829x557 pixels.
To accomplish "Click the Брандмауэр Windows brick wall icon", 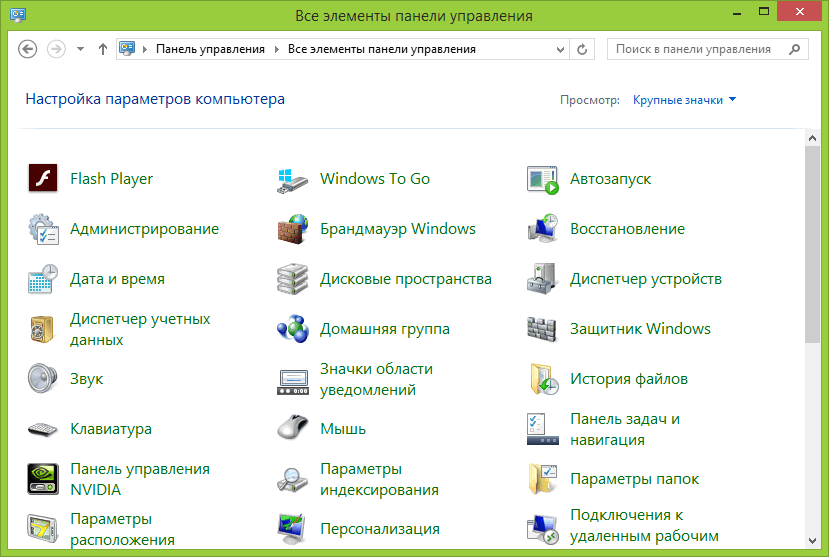I will pyautogui.click(x=293, y=229).
